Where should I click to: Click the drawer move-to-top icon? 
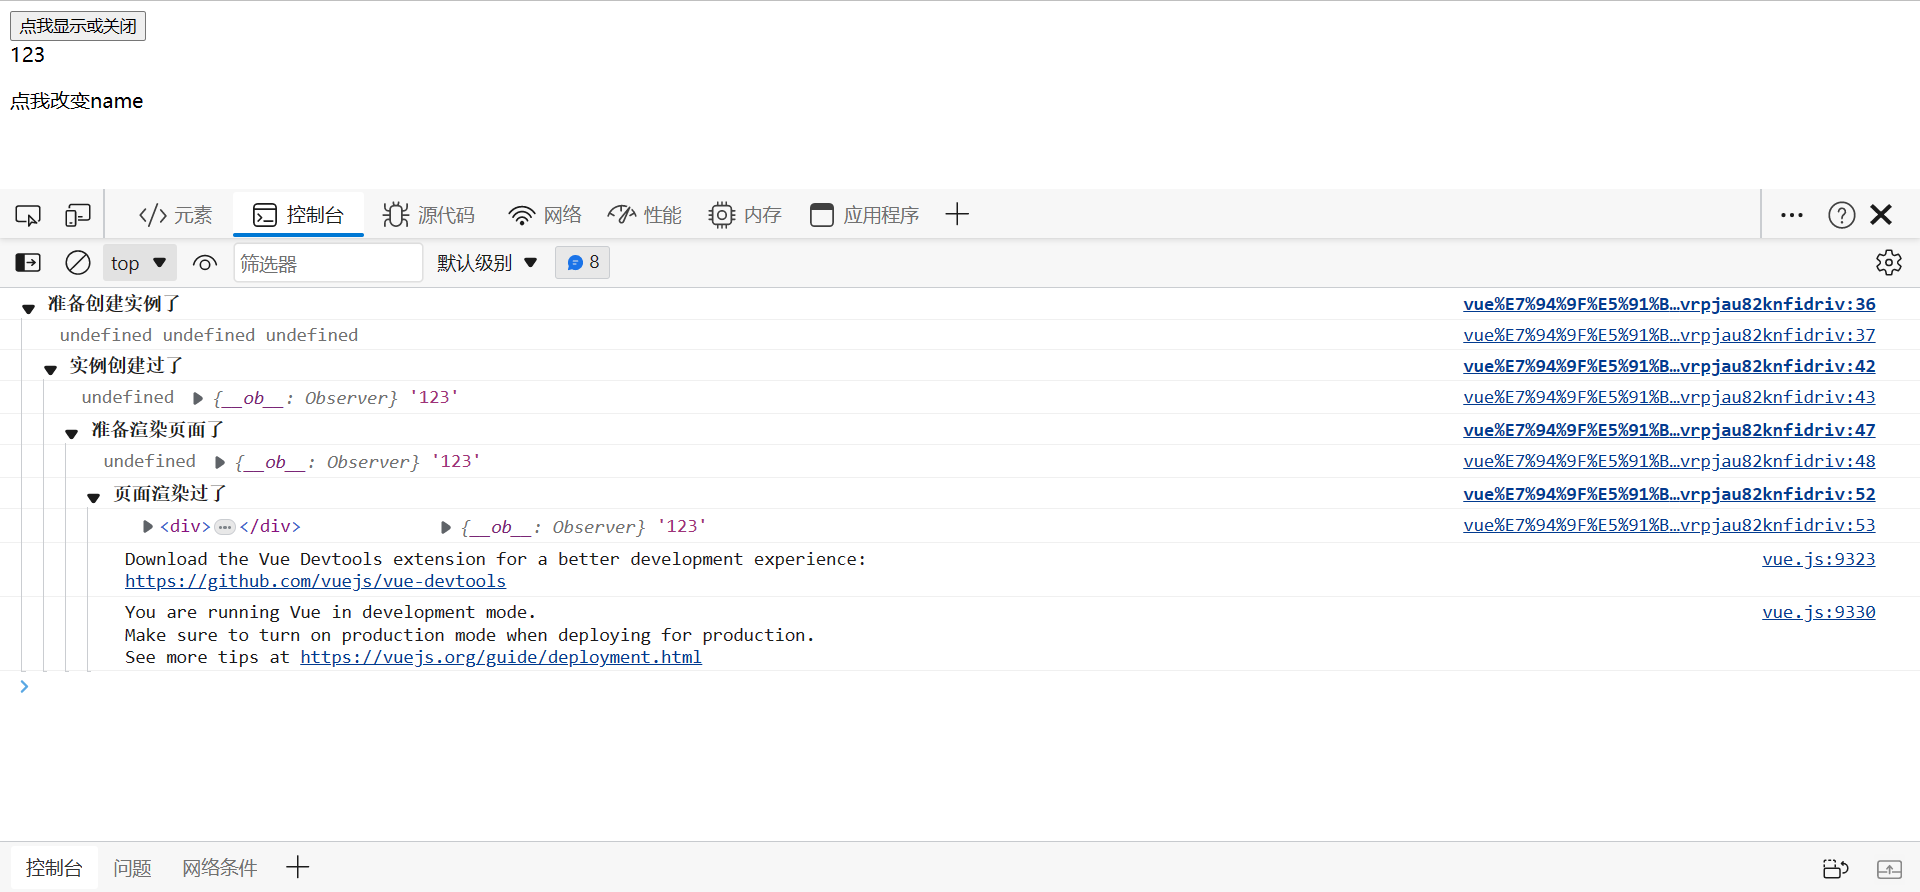1835,868
